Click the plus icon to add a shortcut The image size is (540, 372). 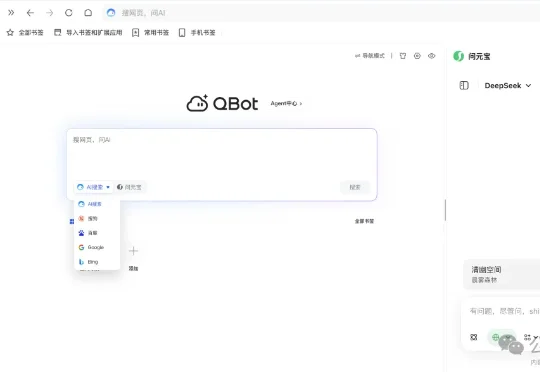pyautogui.click(x=133, y=251)
